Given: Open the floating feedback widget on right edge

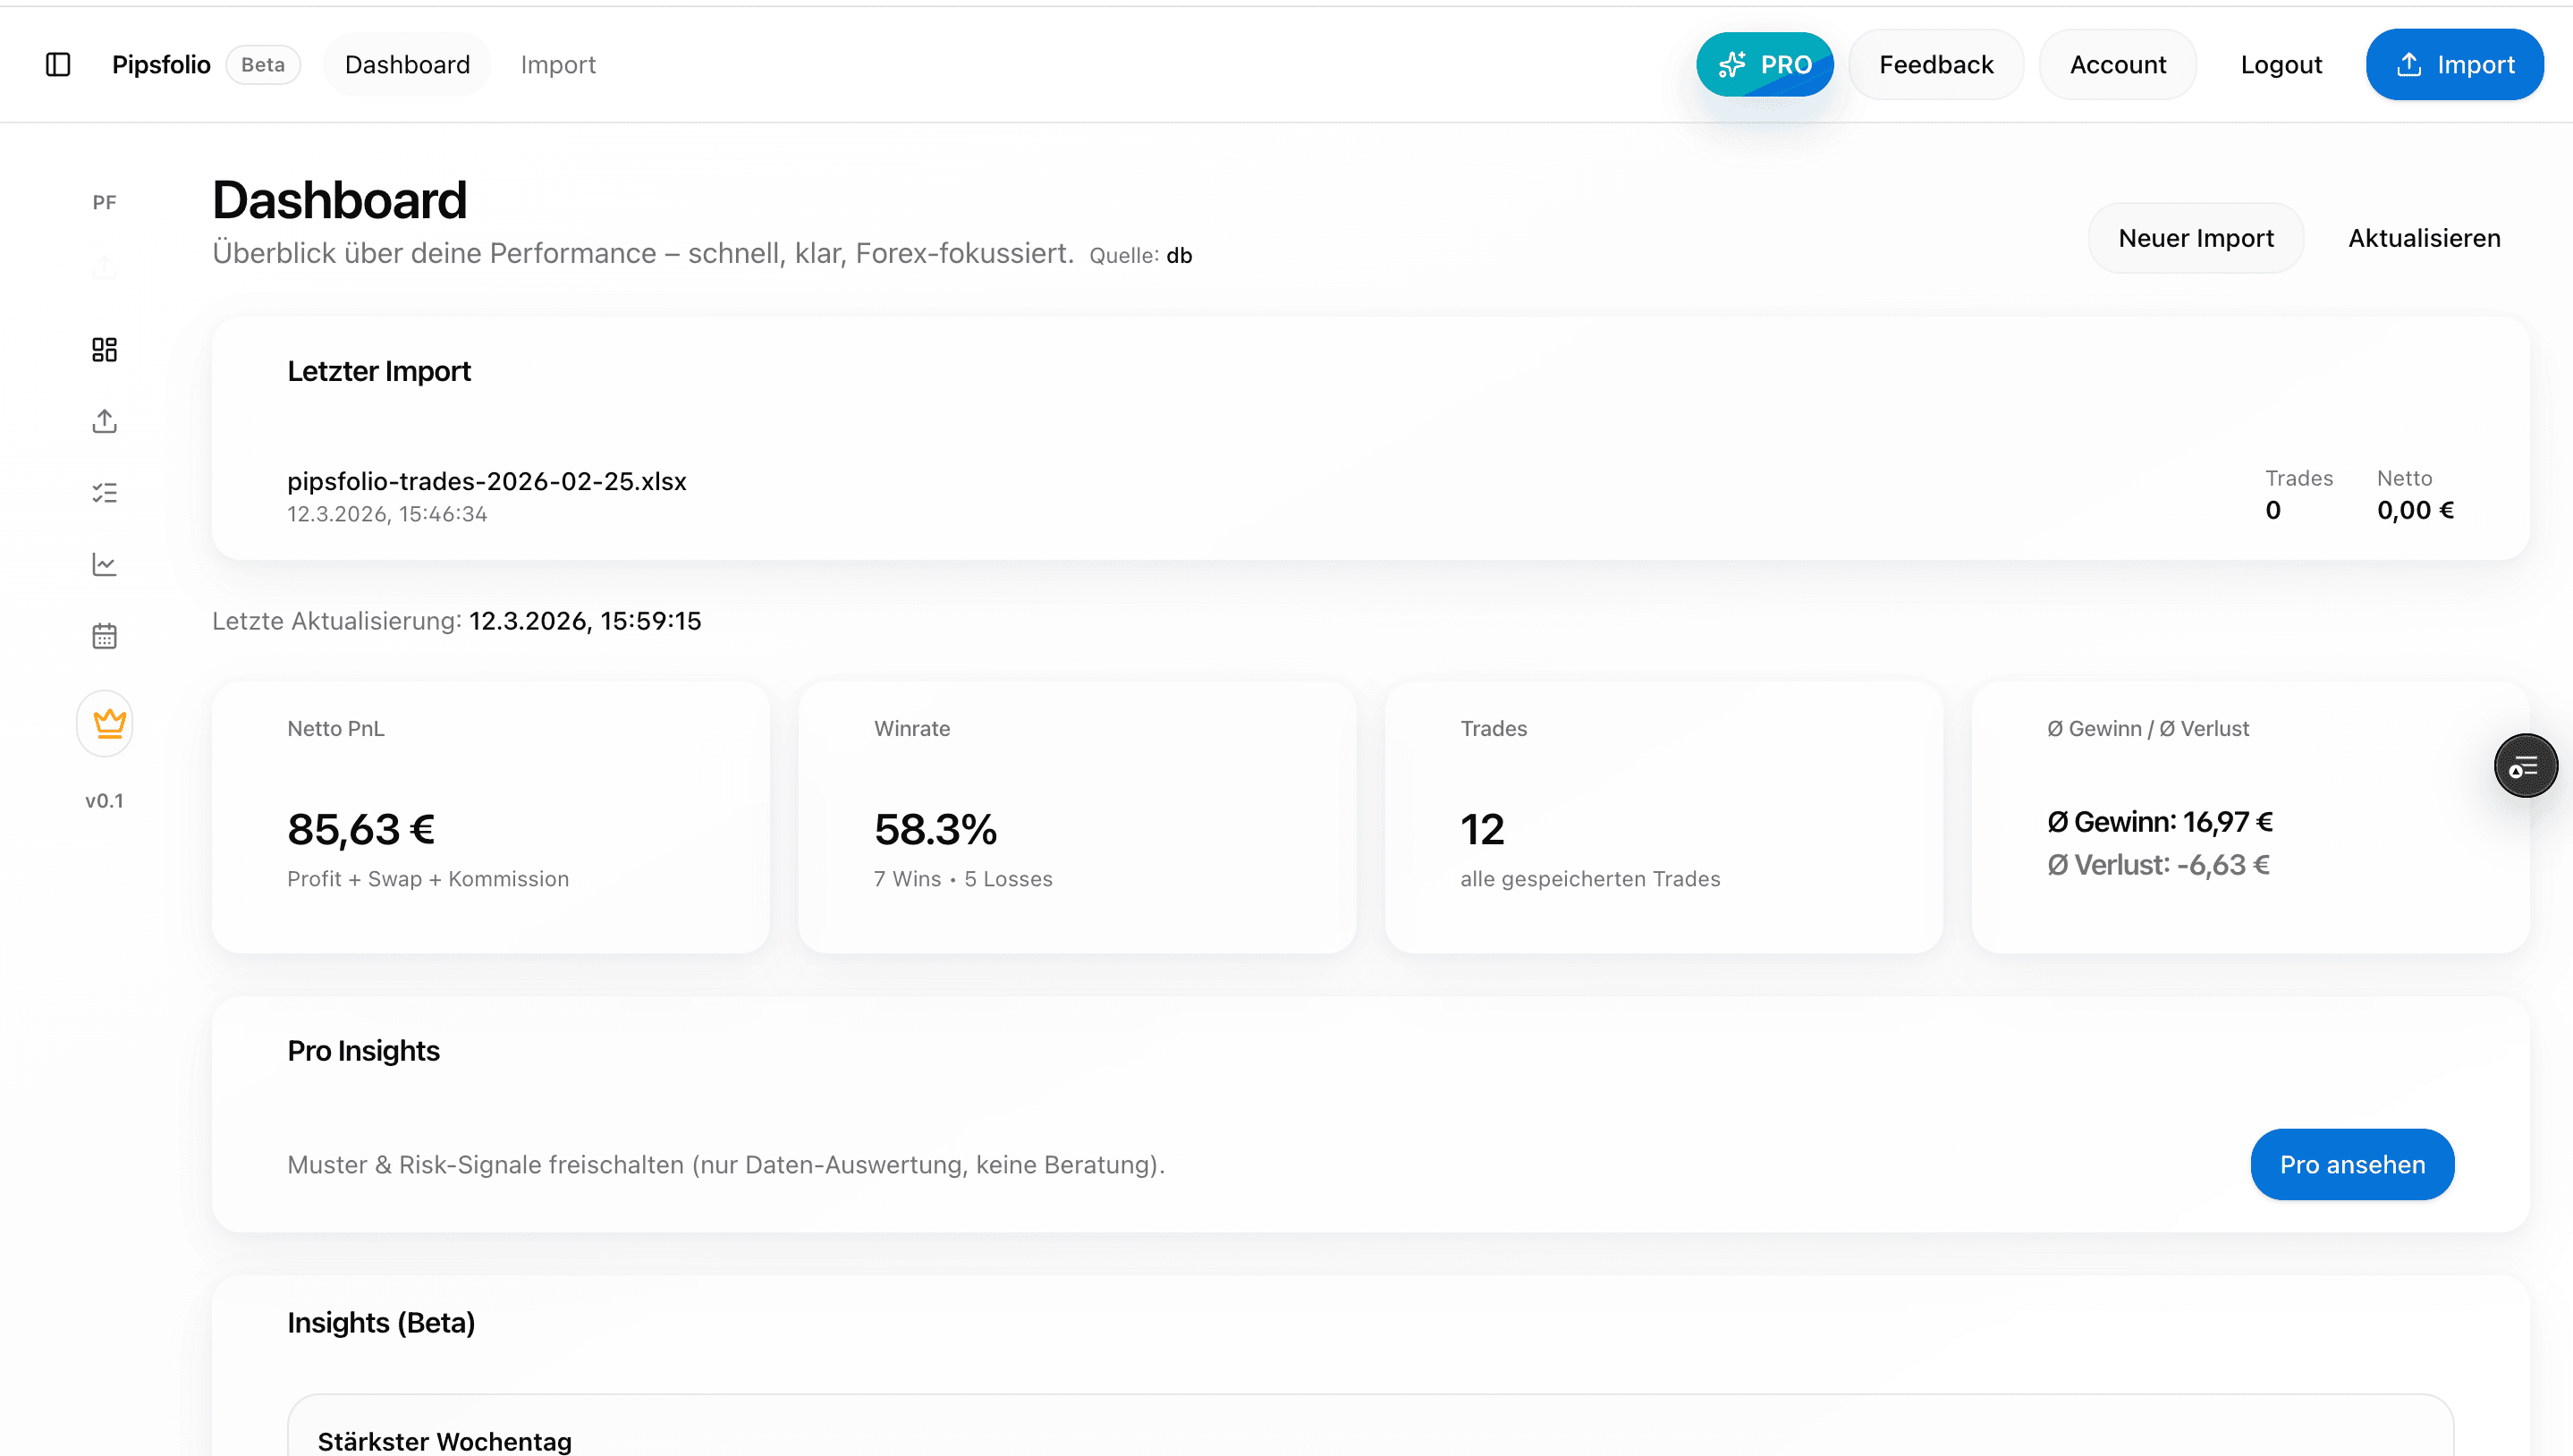Looking at the screenshot, I should tap(2525, 765).
